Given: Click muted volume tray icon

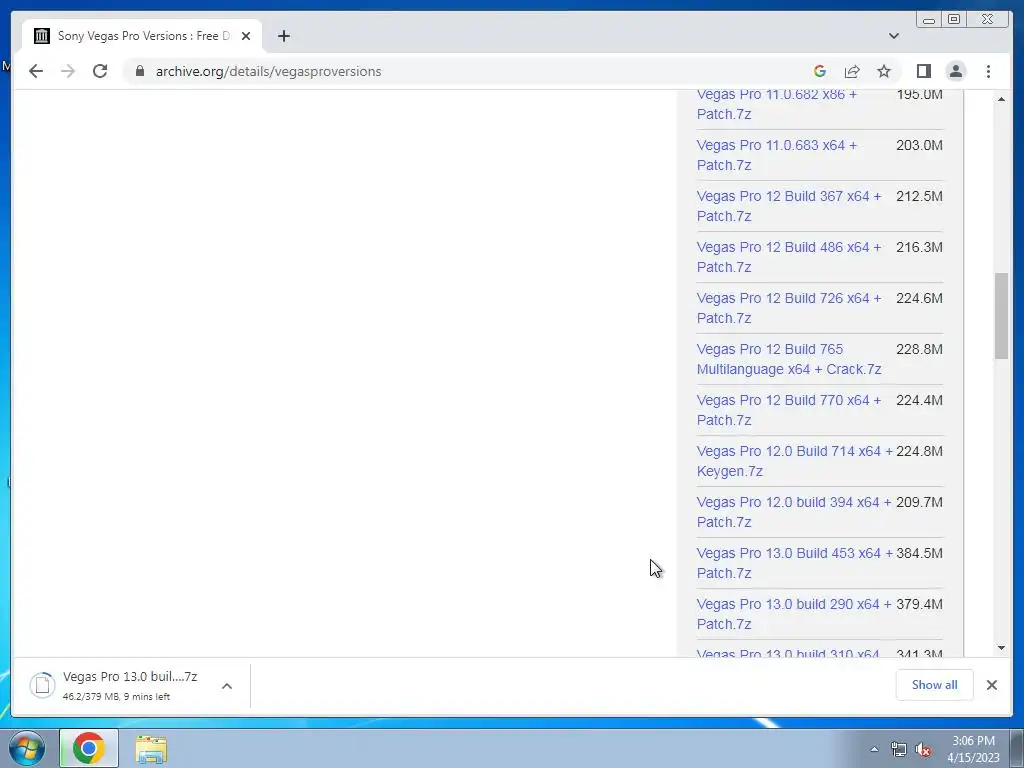Looking at the screenshot, I should pyautogui.click(x=923, y=750).
